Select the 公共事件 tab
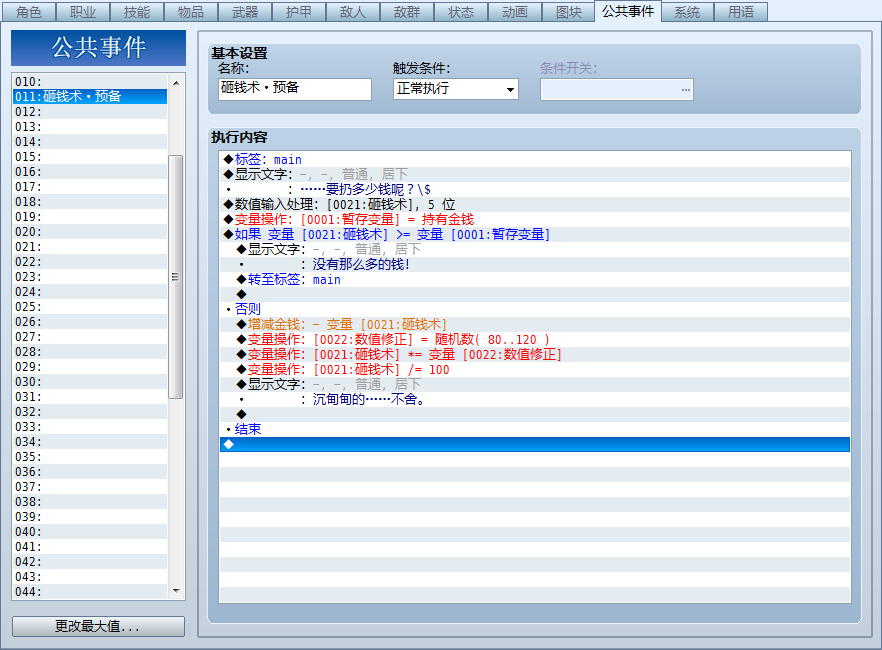Image resolution: width=882 pixels, height=650 pixels. click(628, 11)
